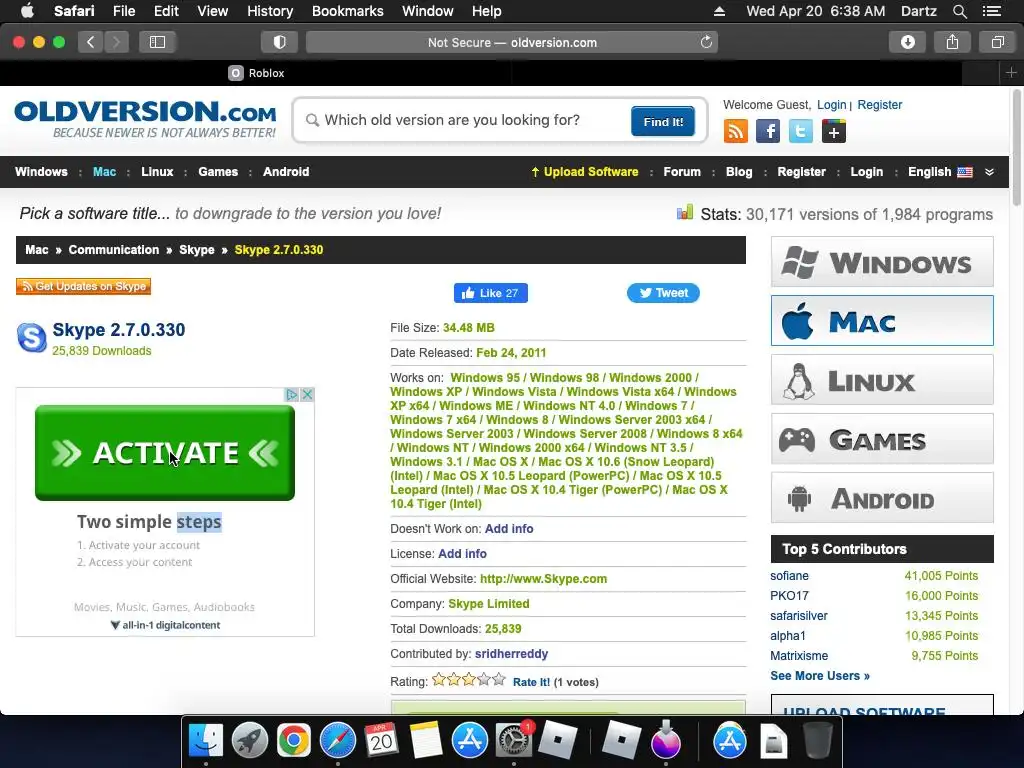Go to Linux in site navigation bar
The image size is (1024, 768).
point(157,172)
